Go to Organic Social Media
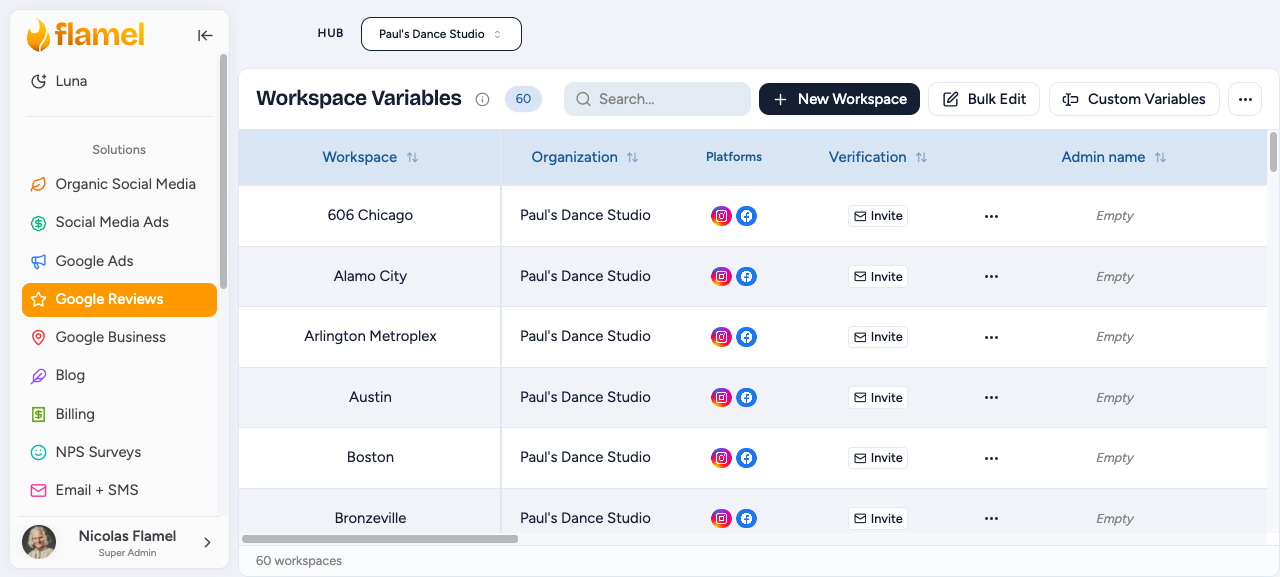The height and width of the screenshot is (577, 1280). pyautogui.click(x=119, y=184)
